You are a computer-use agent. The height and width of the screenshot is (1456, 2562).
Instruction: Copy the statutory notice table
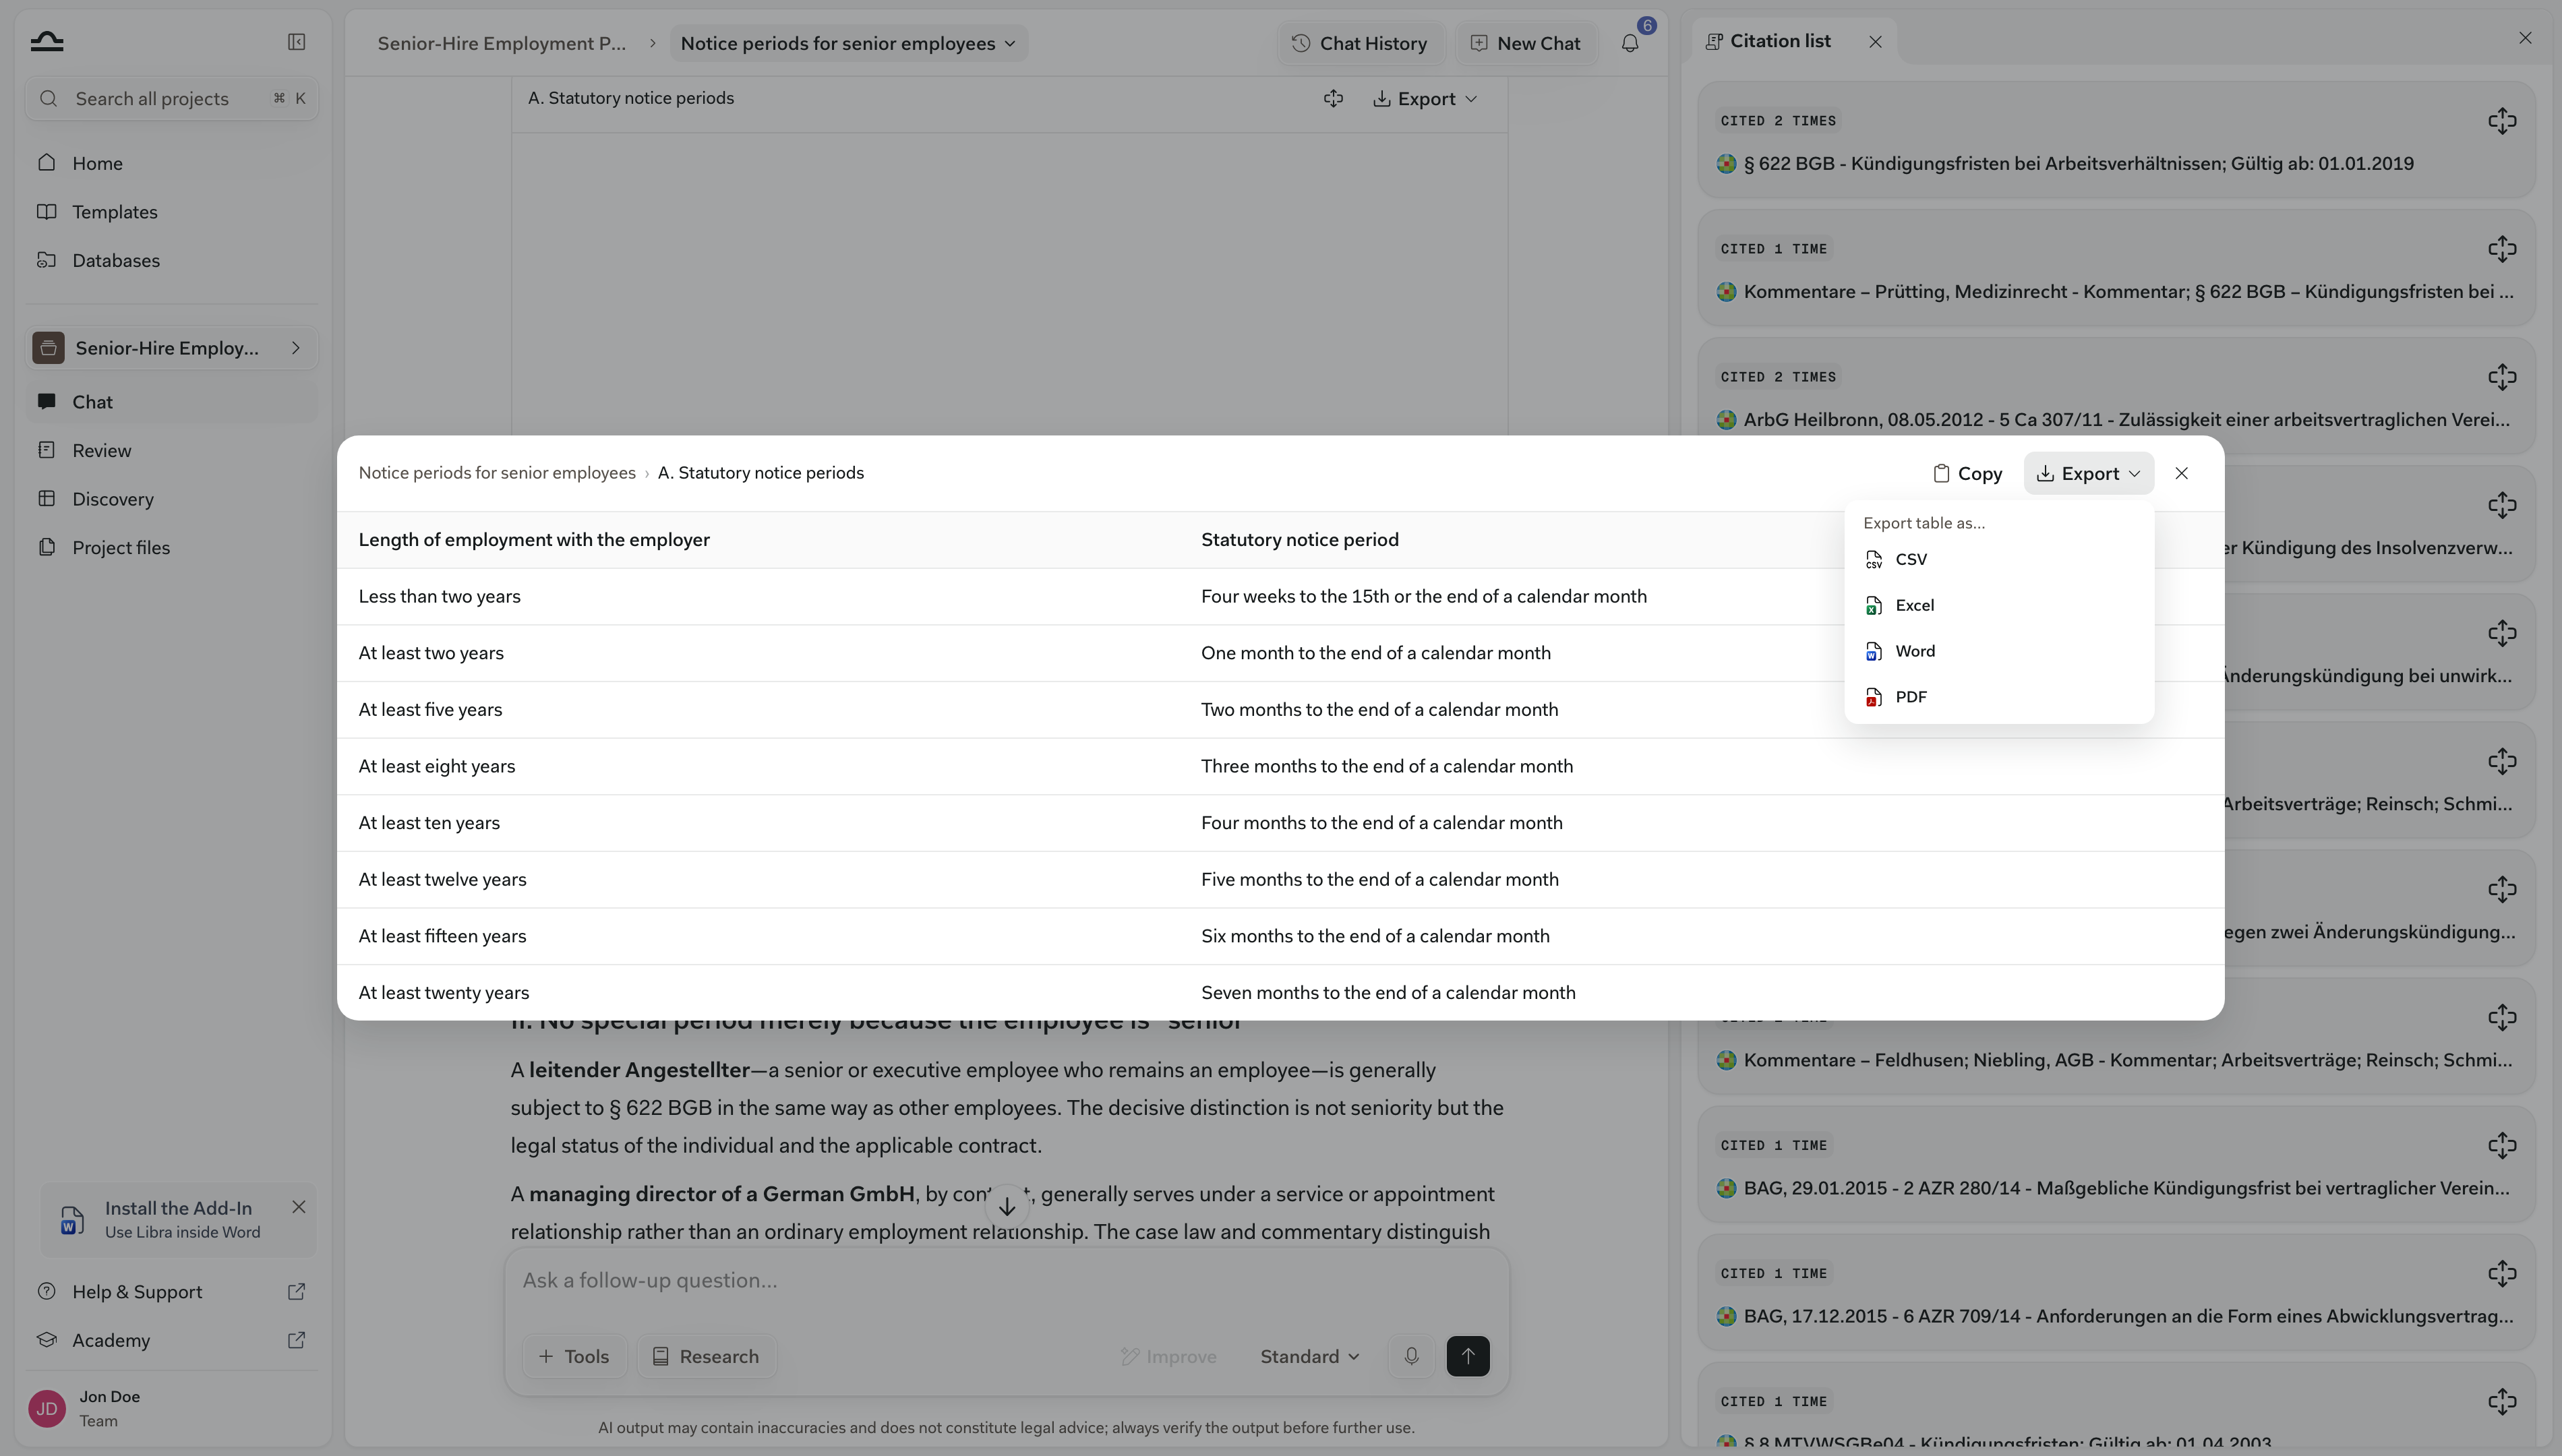click(x=1967, y=473)
